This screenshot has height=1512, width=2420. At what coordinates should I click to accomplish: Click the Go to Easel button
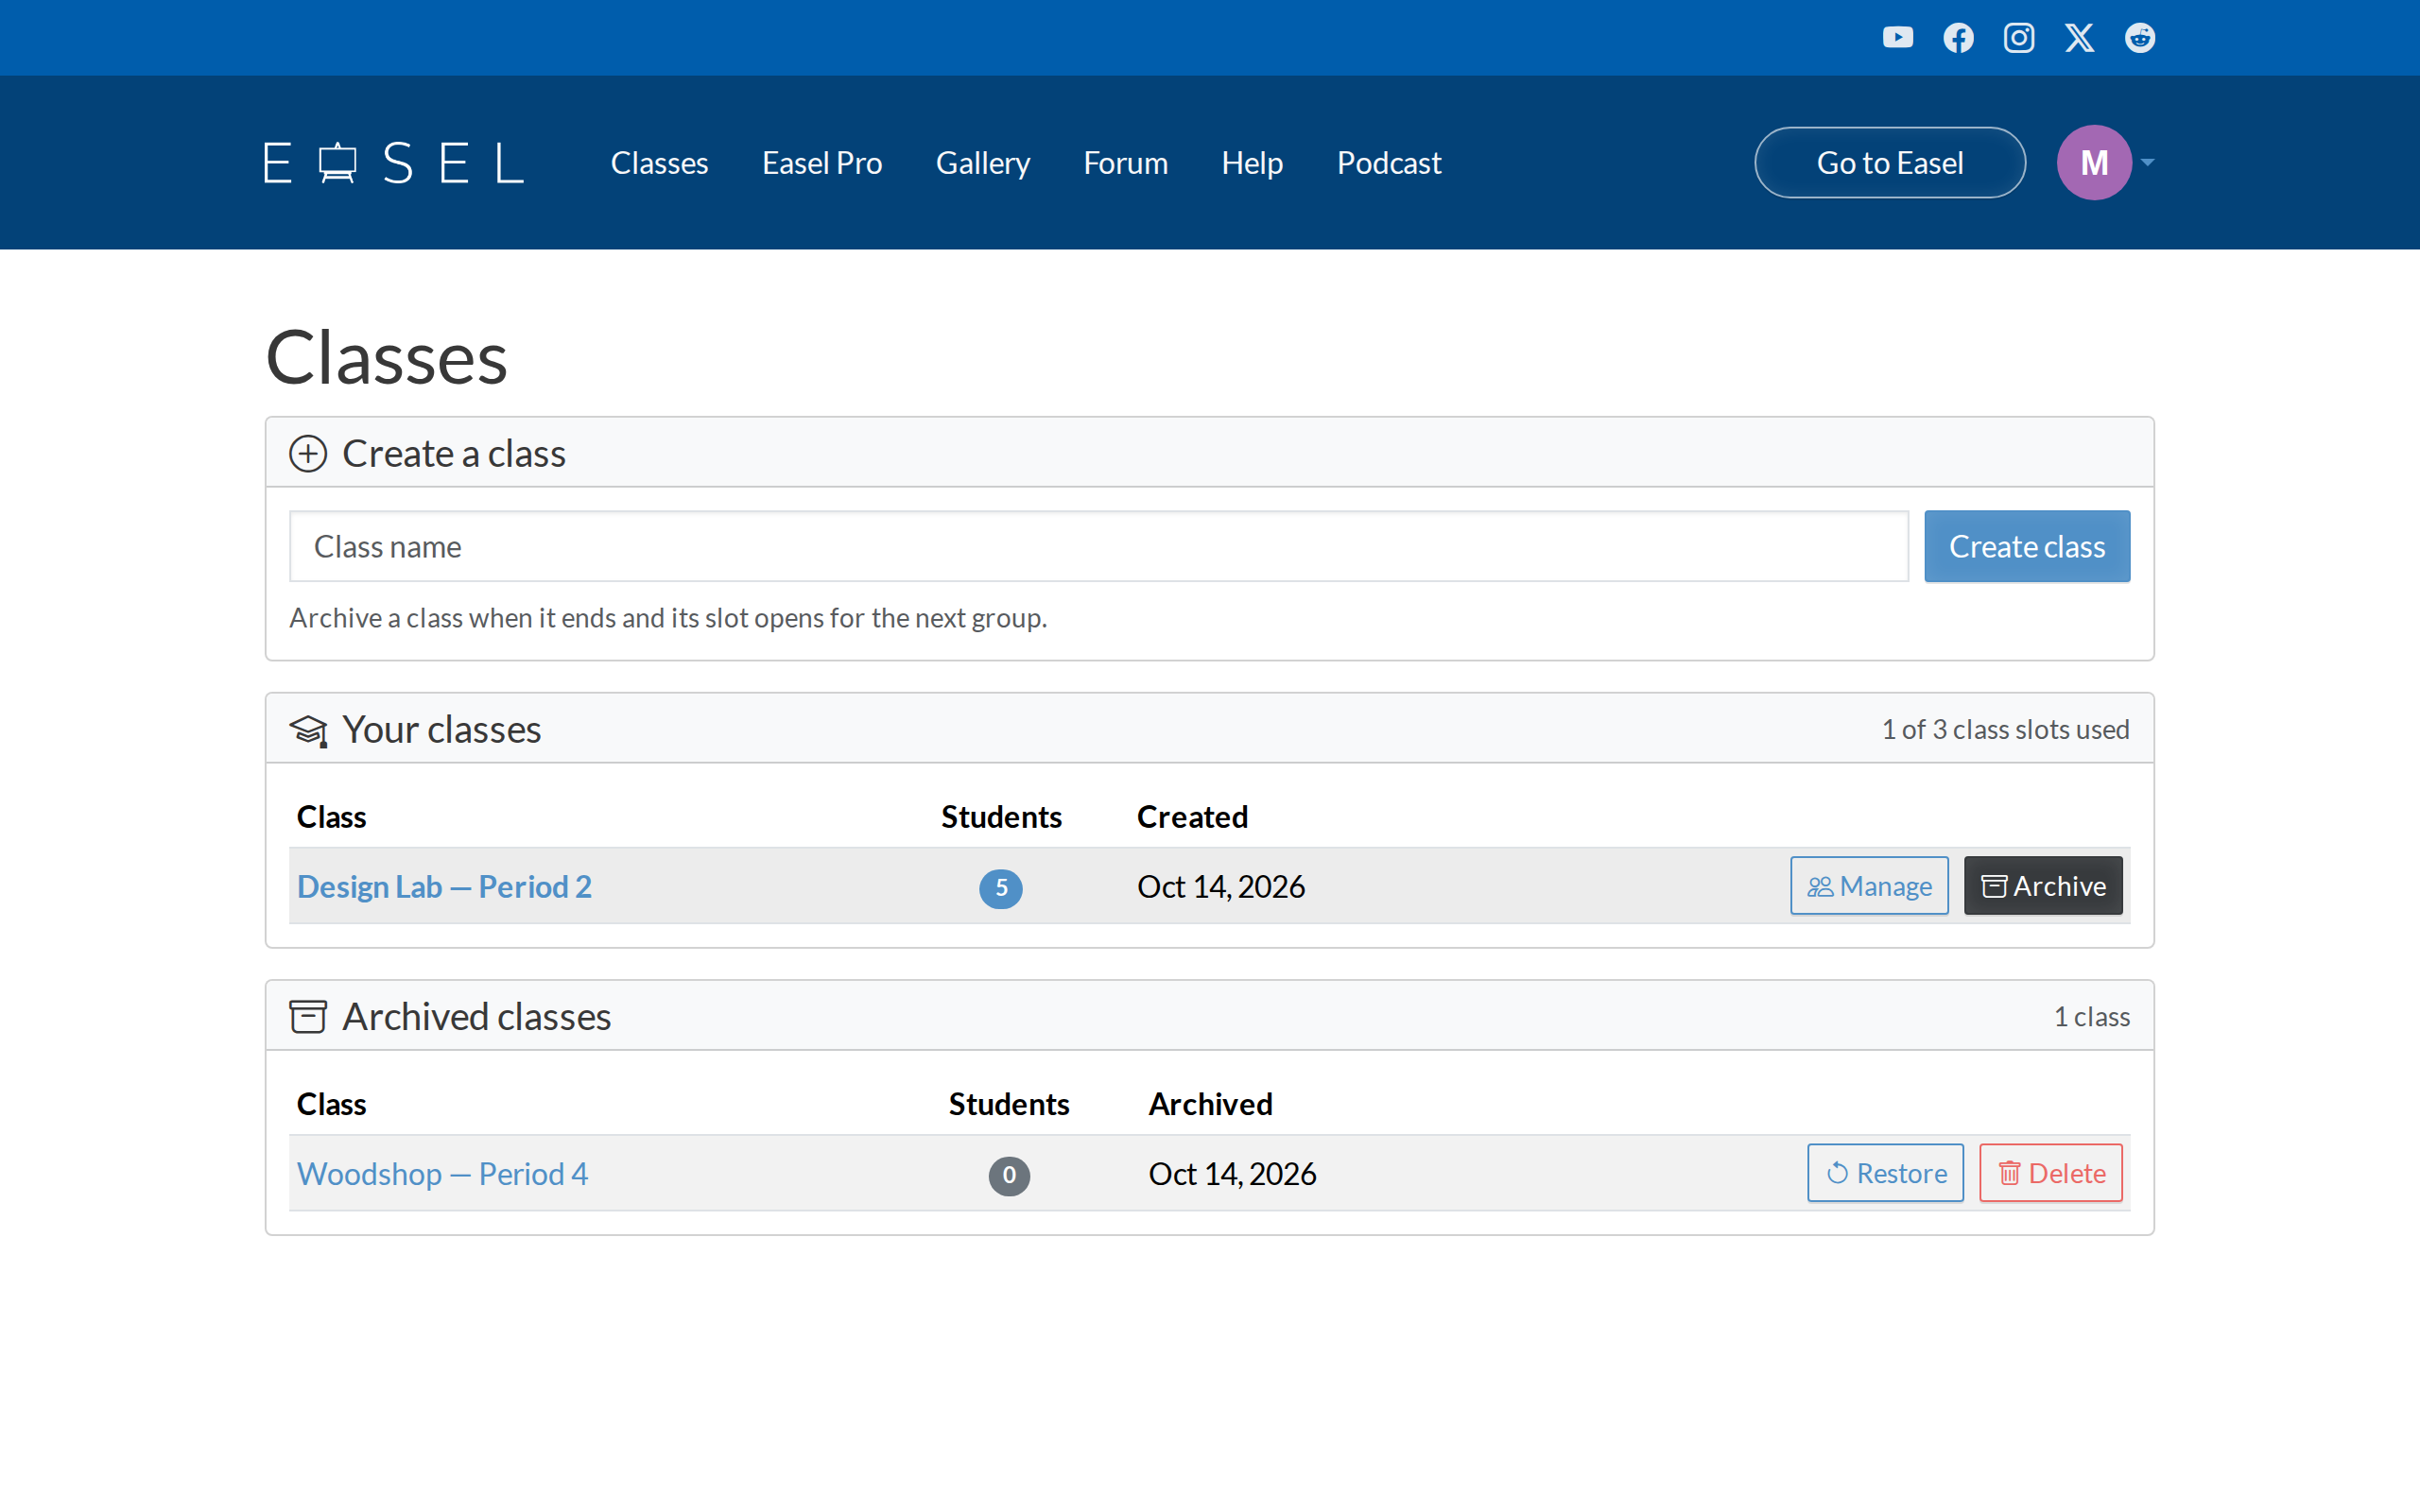(x=1890, y=162)
